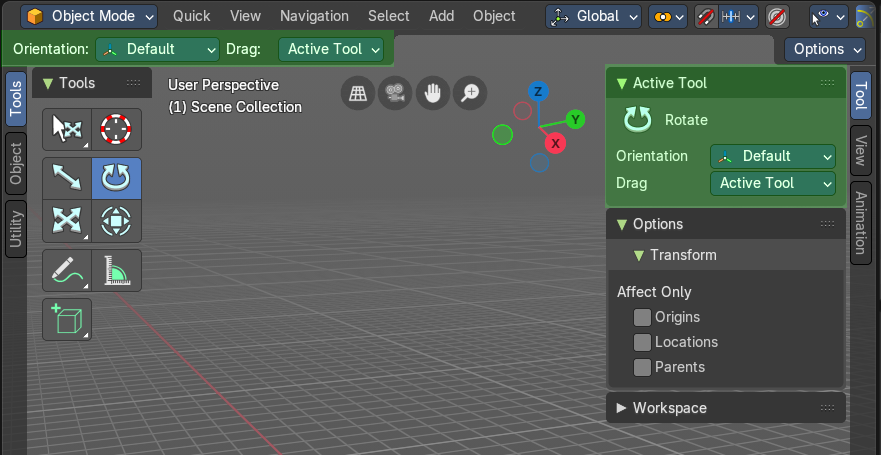Select the Add Cube tool
The width and height of the screenshot is (881, 455).
(67, 320)
